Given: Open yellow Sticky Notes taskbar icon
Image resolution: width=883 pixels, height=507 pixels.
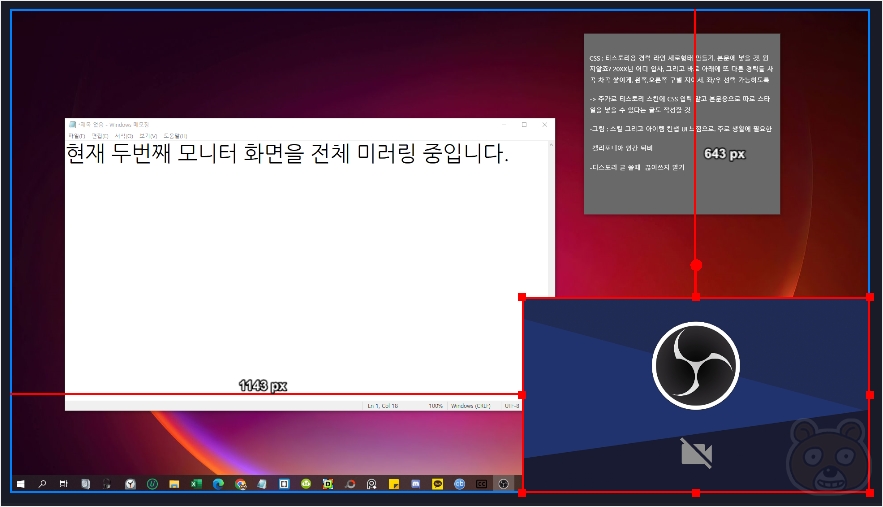Looking at the screenshot, I should (x=394, y=484).
